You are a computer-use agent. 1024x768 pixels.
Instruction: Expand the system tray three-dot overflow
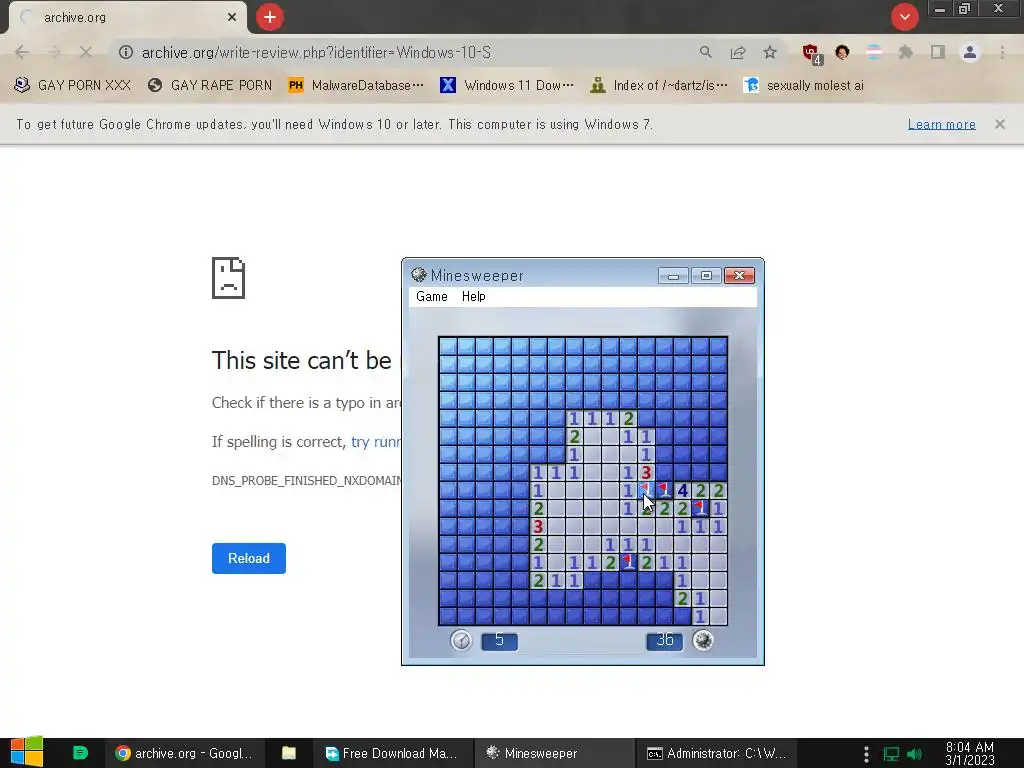pyautogui.click(x=866, y=754)
